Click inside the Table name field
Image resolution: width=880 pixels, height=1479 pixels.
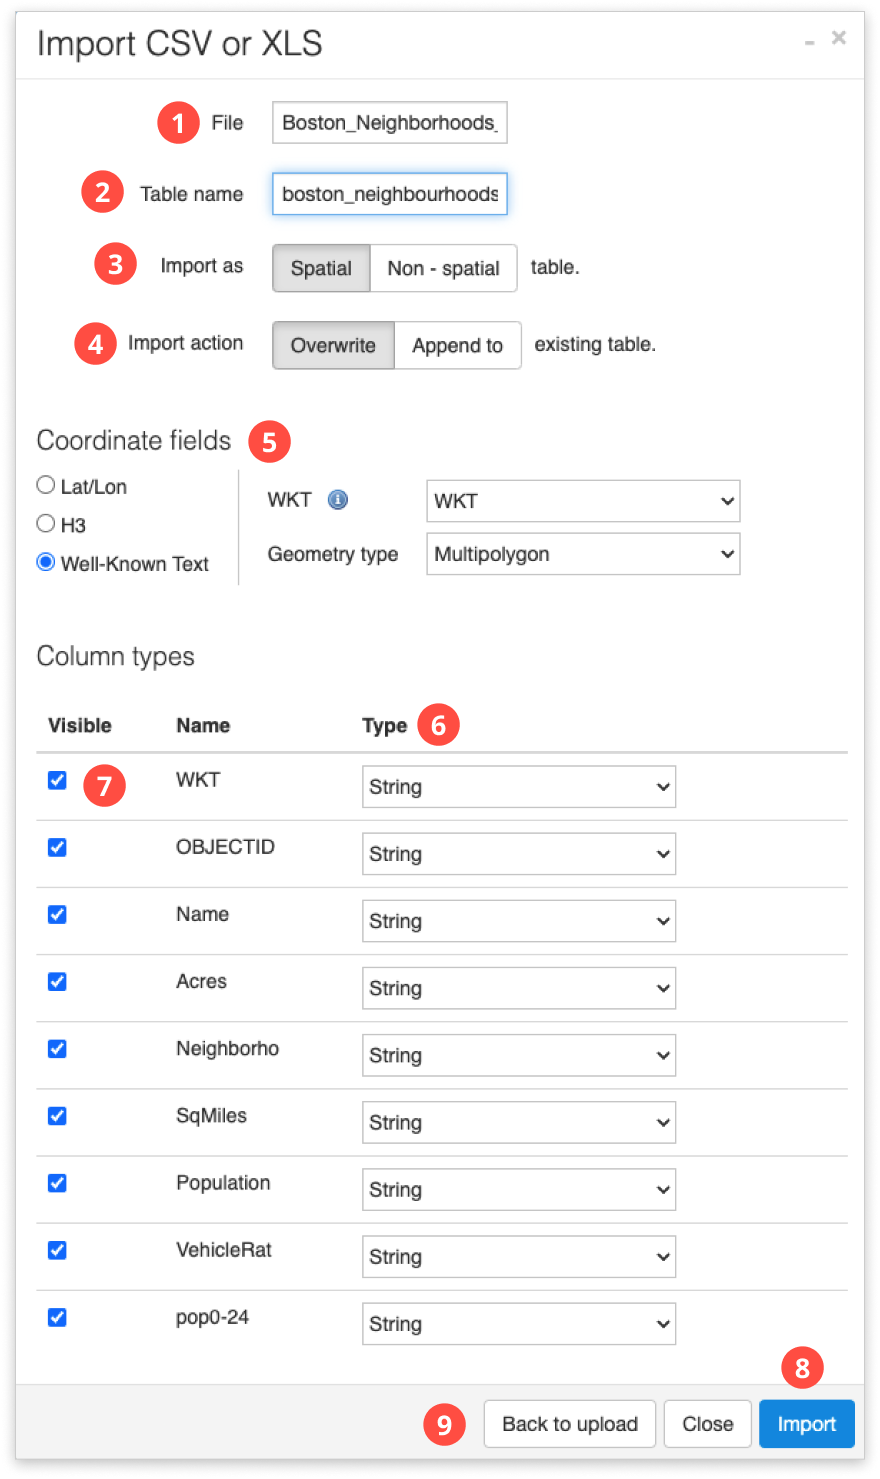(389, 194)
